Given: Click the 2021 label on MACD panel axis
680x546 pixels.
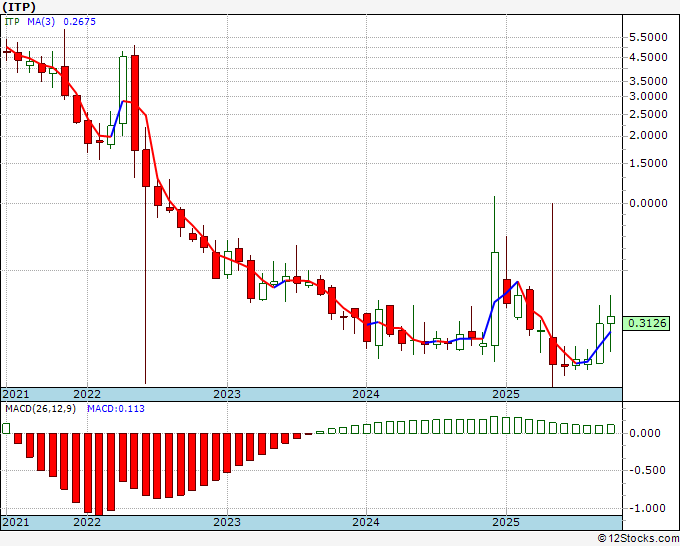Looking at the screenshot, I should pyautogui.click(x=16, y=522).
